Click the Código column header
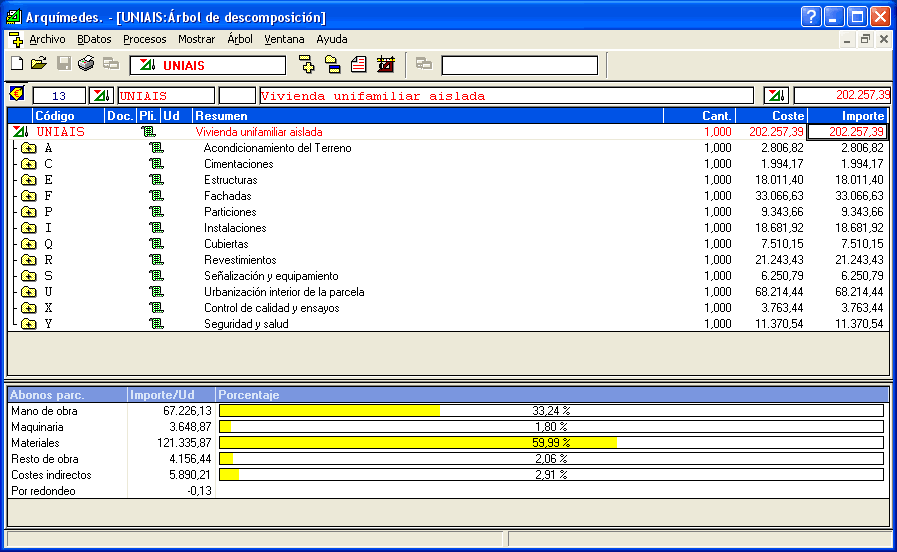This screenshot has height=552, width=897. pyautogui.click(x=69, y=116)
